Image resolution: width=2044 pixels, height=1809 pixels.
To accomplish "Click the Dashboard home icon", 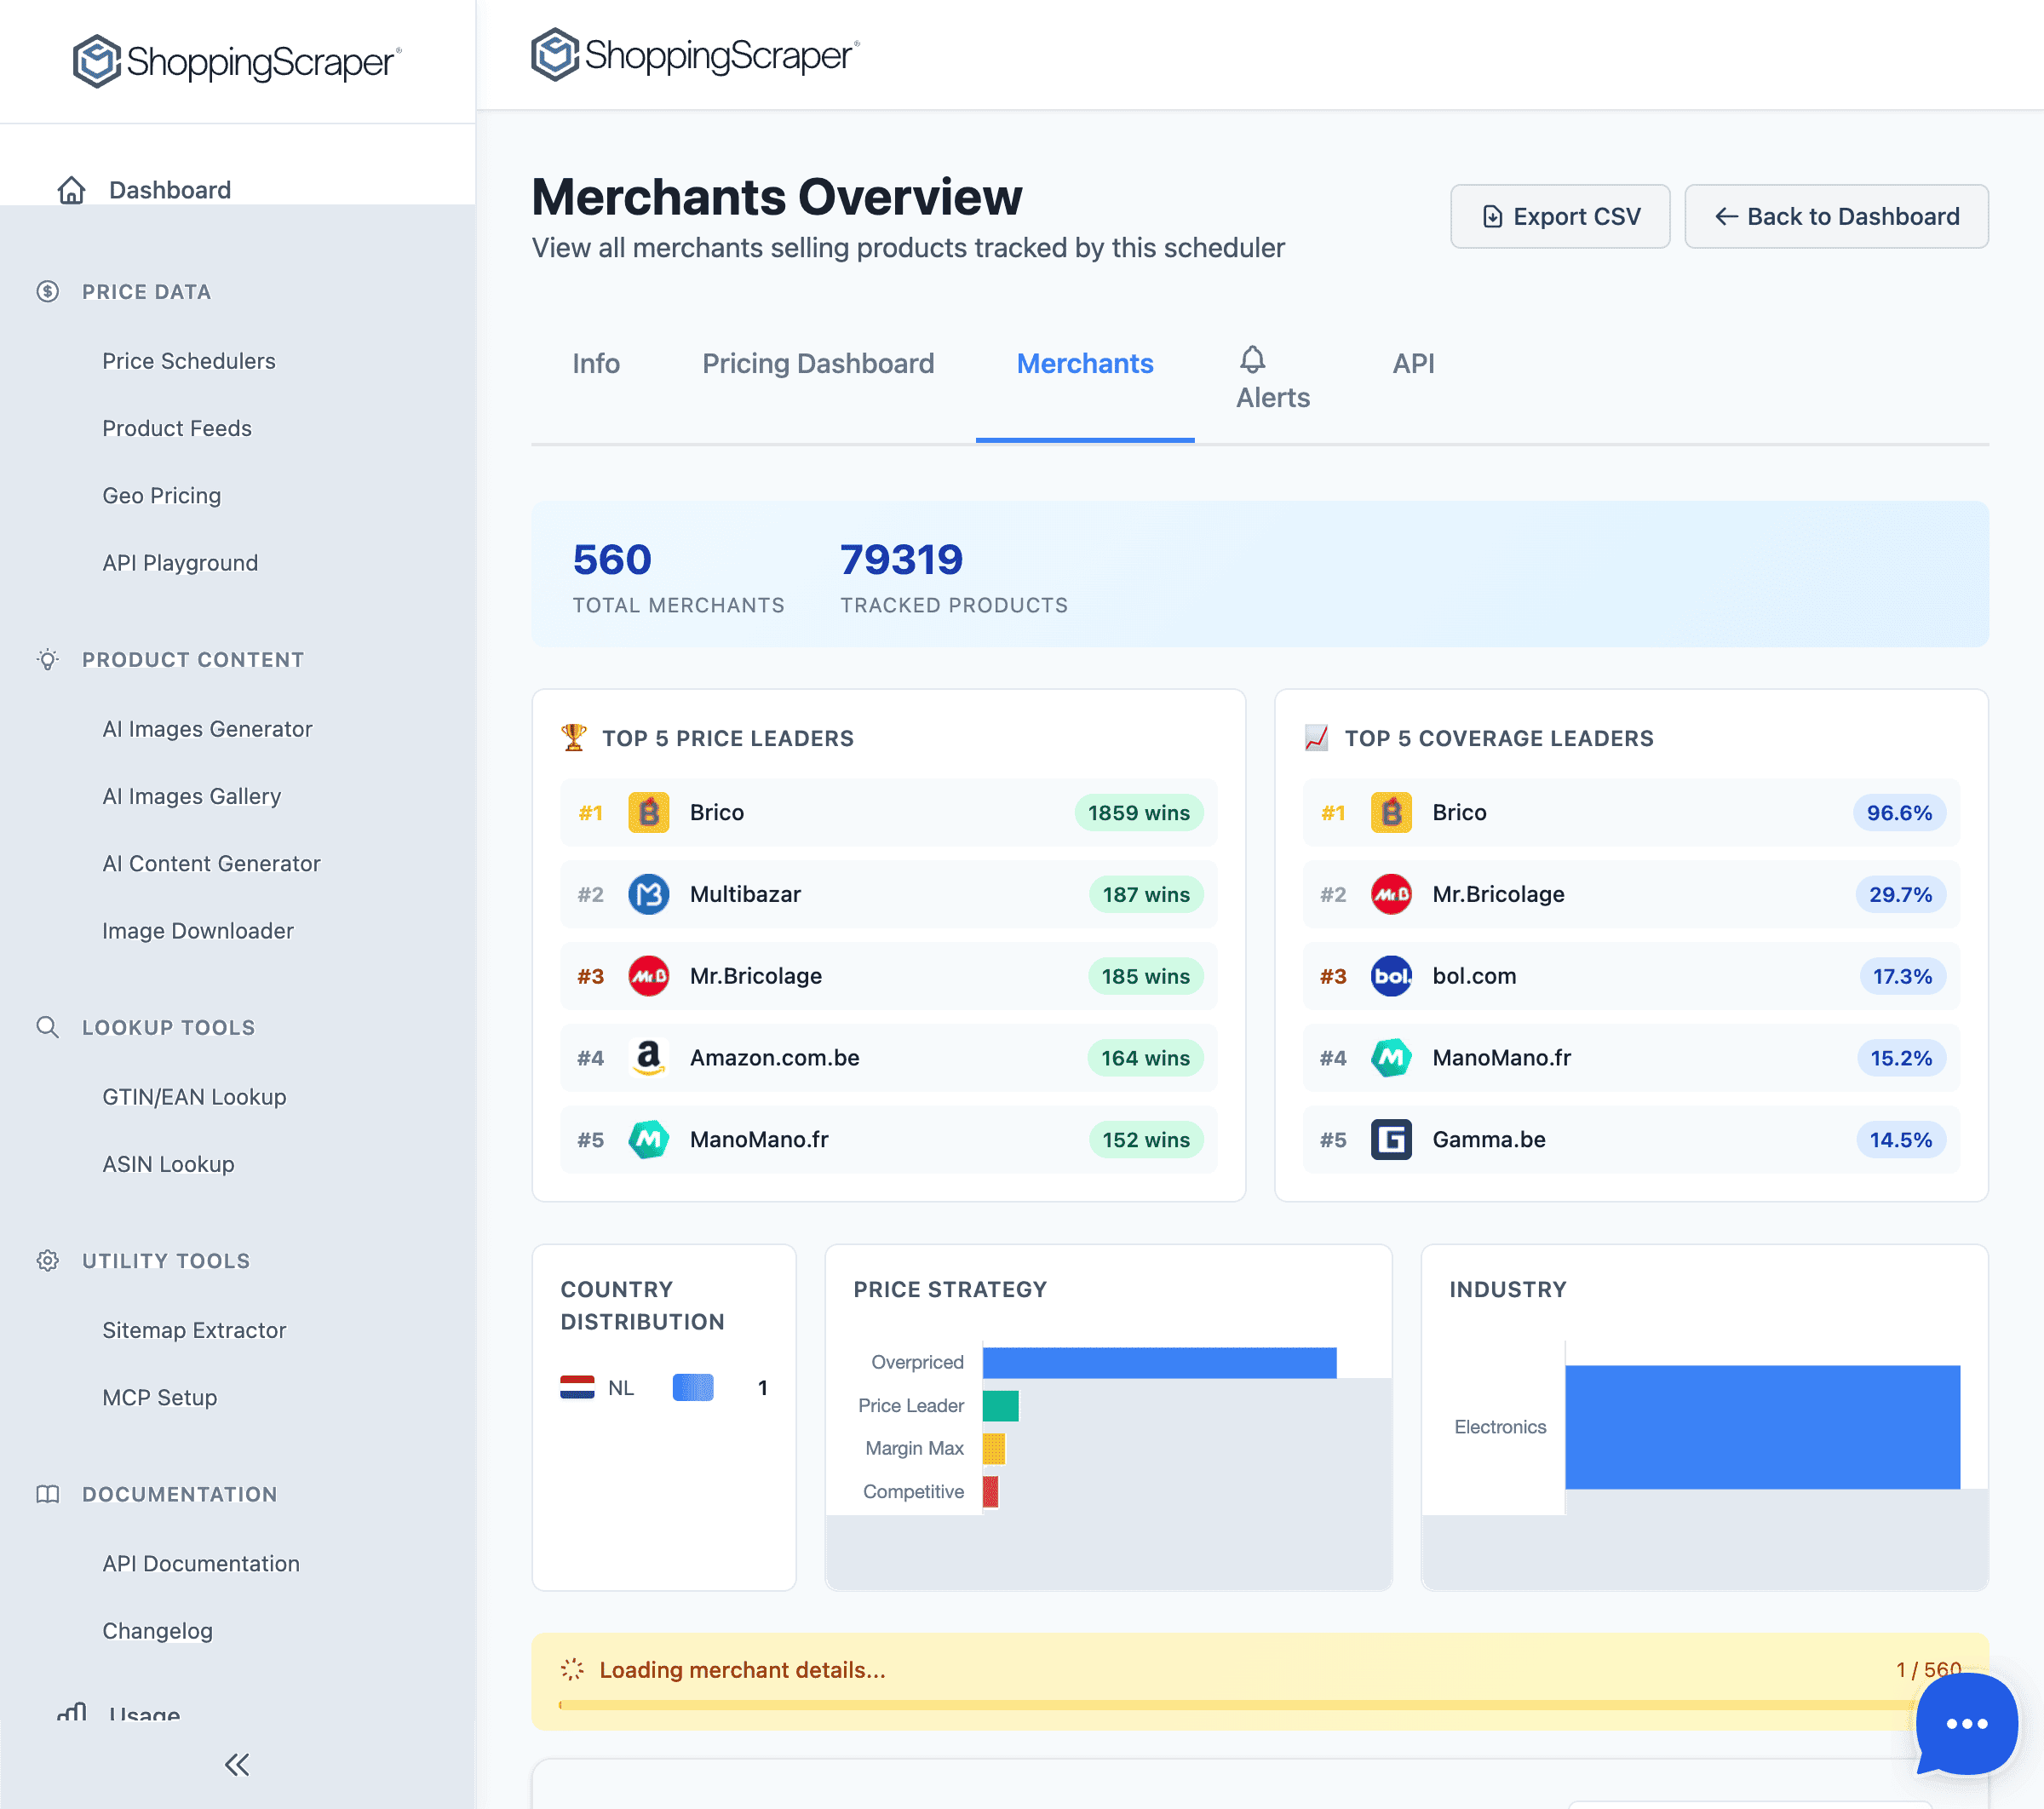I will 72,190.
